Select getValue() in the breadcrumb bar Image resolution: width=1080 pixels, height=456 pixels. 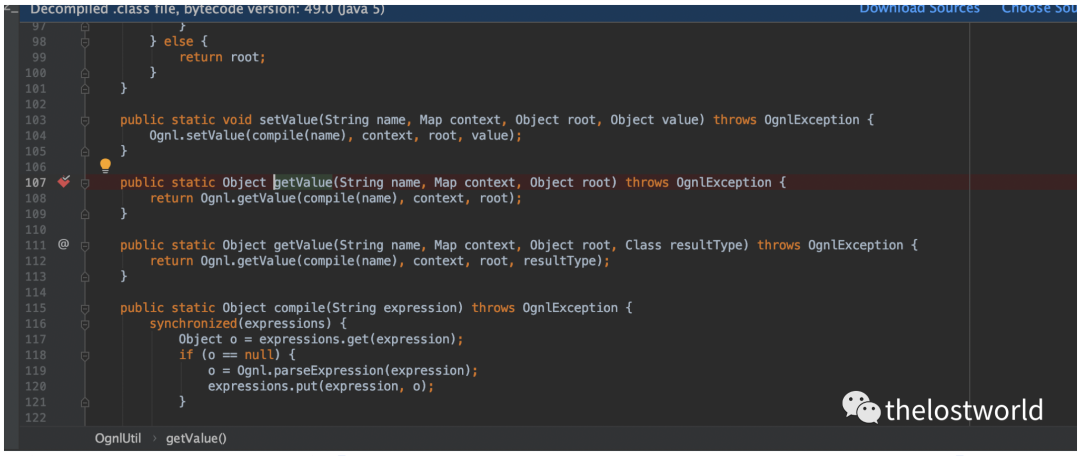[x=196, y=438]
